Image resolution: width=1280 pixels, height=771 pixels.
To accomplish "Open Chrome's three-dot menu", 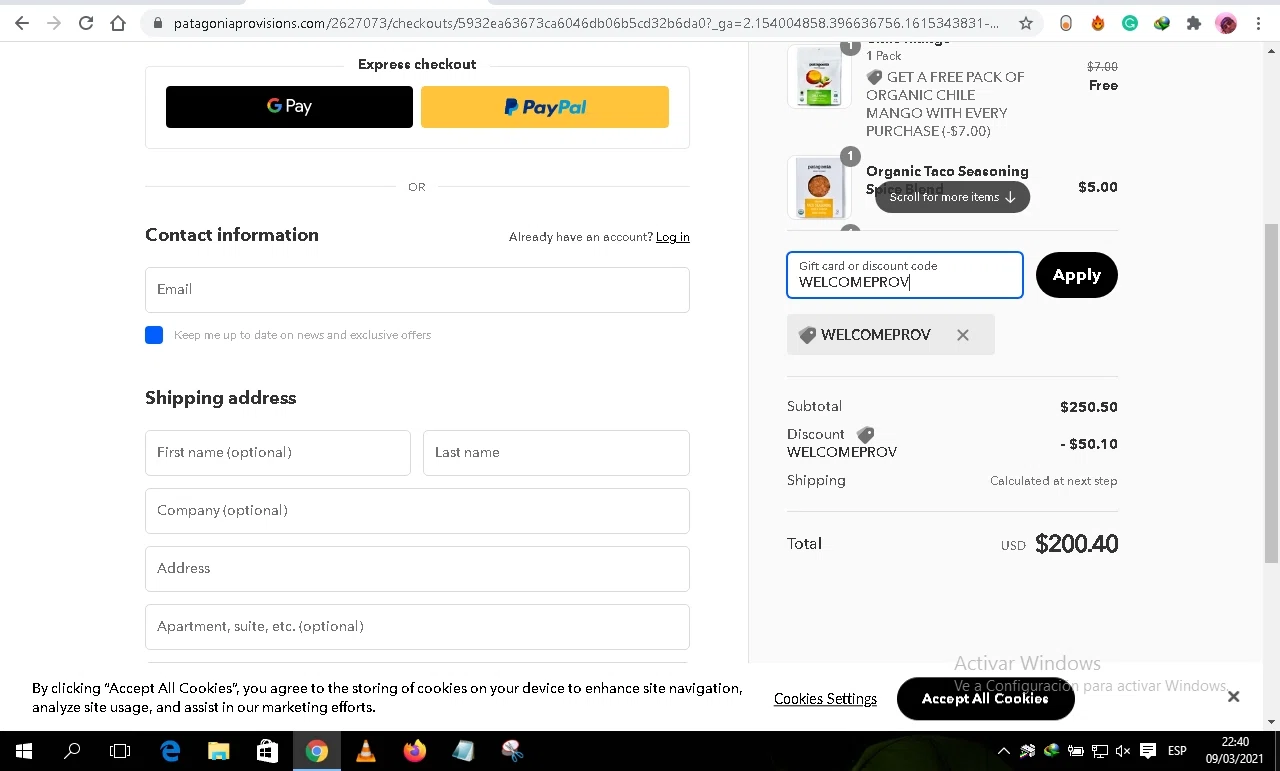I will (x=1258, y=23).
